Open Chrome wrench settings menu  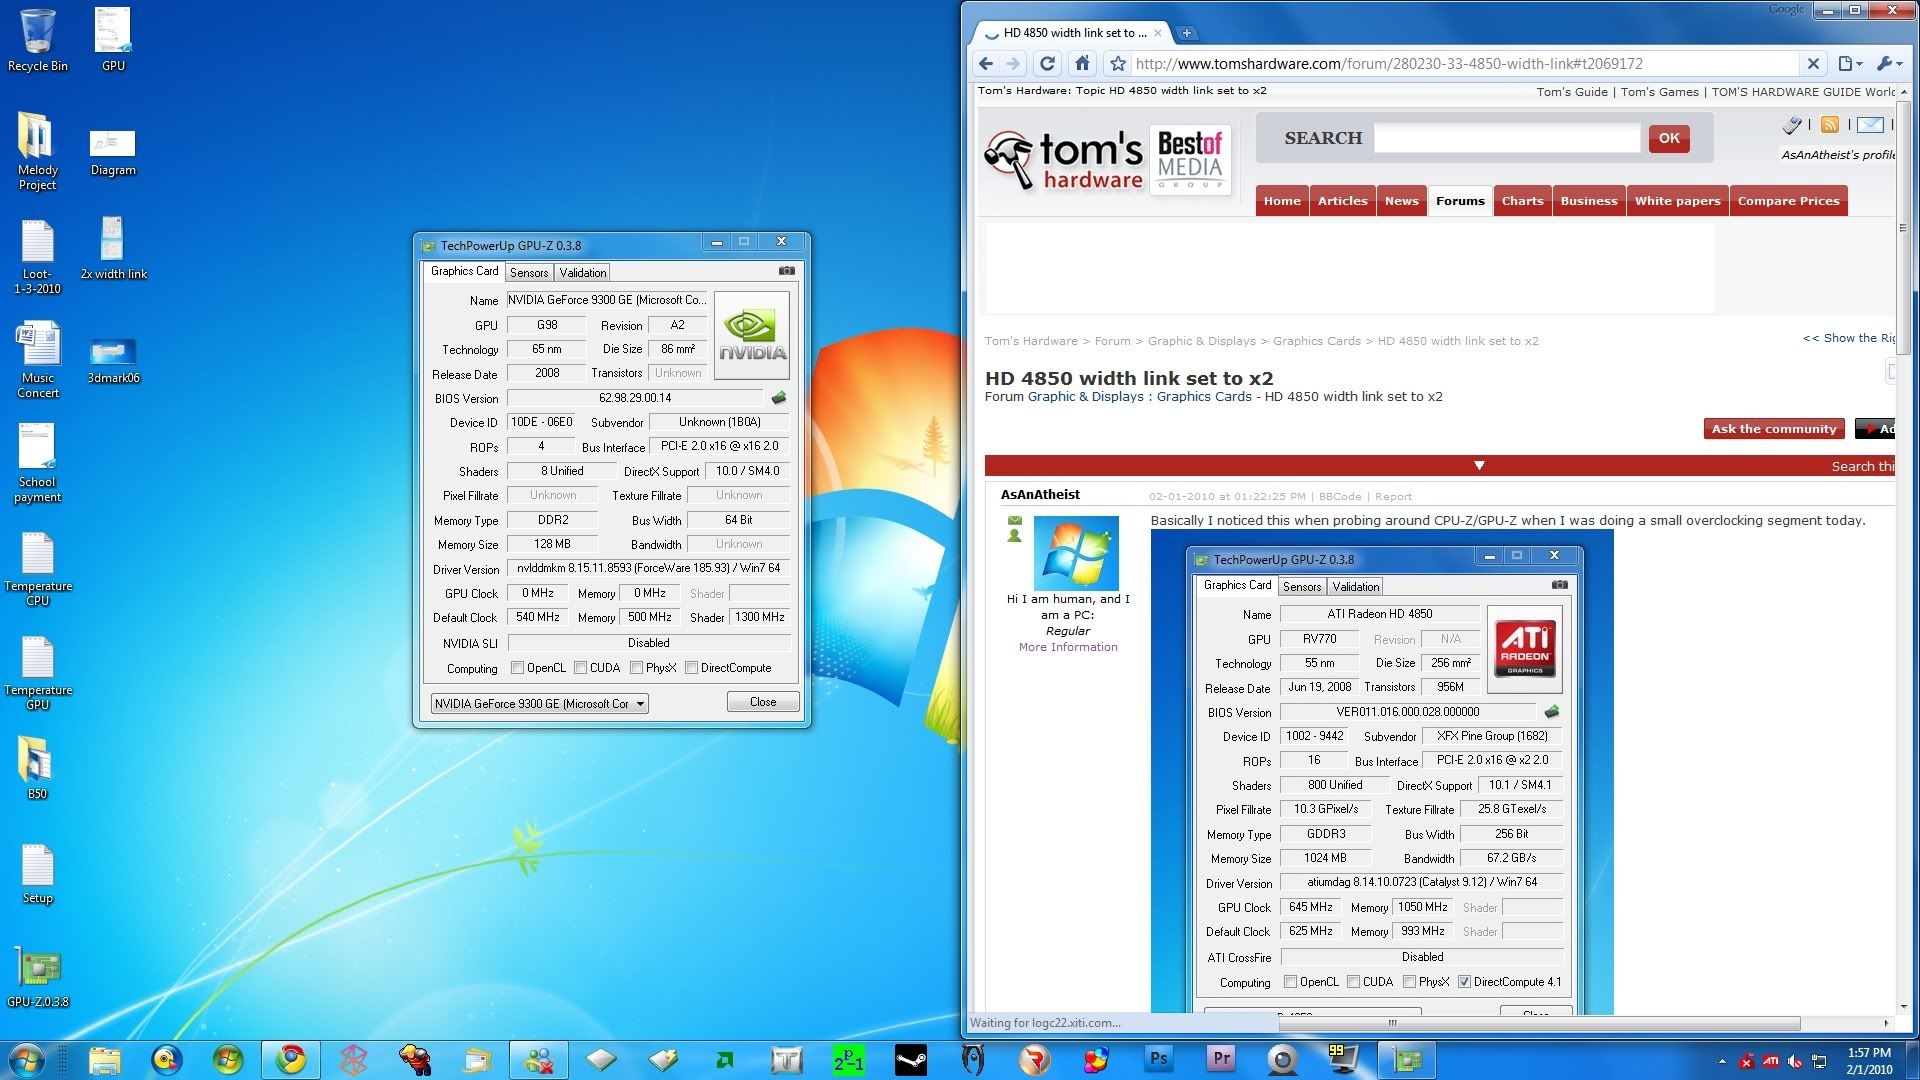tap(1889, 64)
